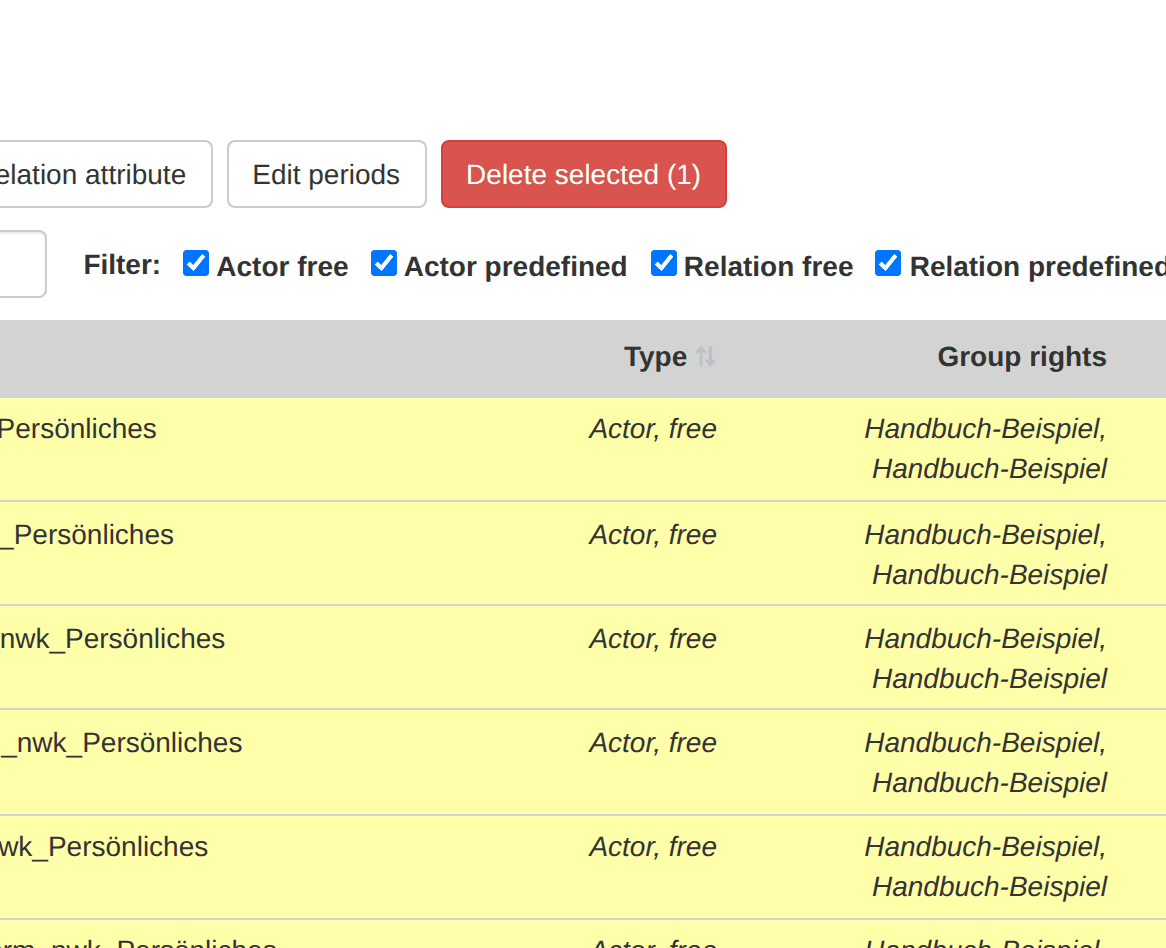Select the row labeled '_nwk_Persönliches'

tap(583, 763)
